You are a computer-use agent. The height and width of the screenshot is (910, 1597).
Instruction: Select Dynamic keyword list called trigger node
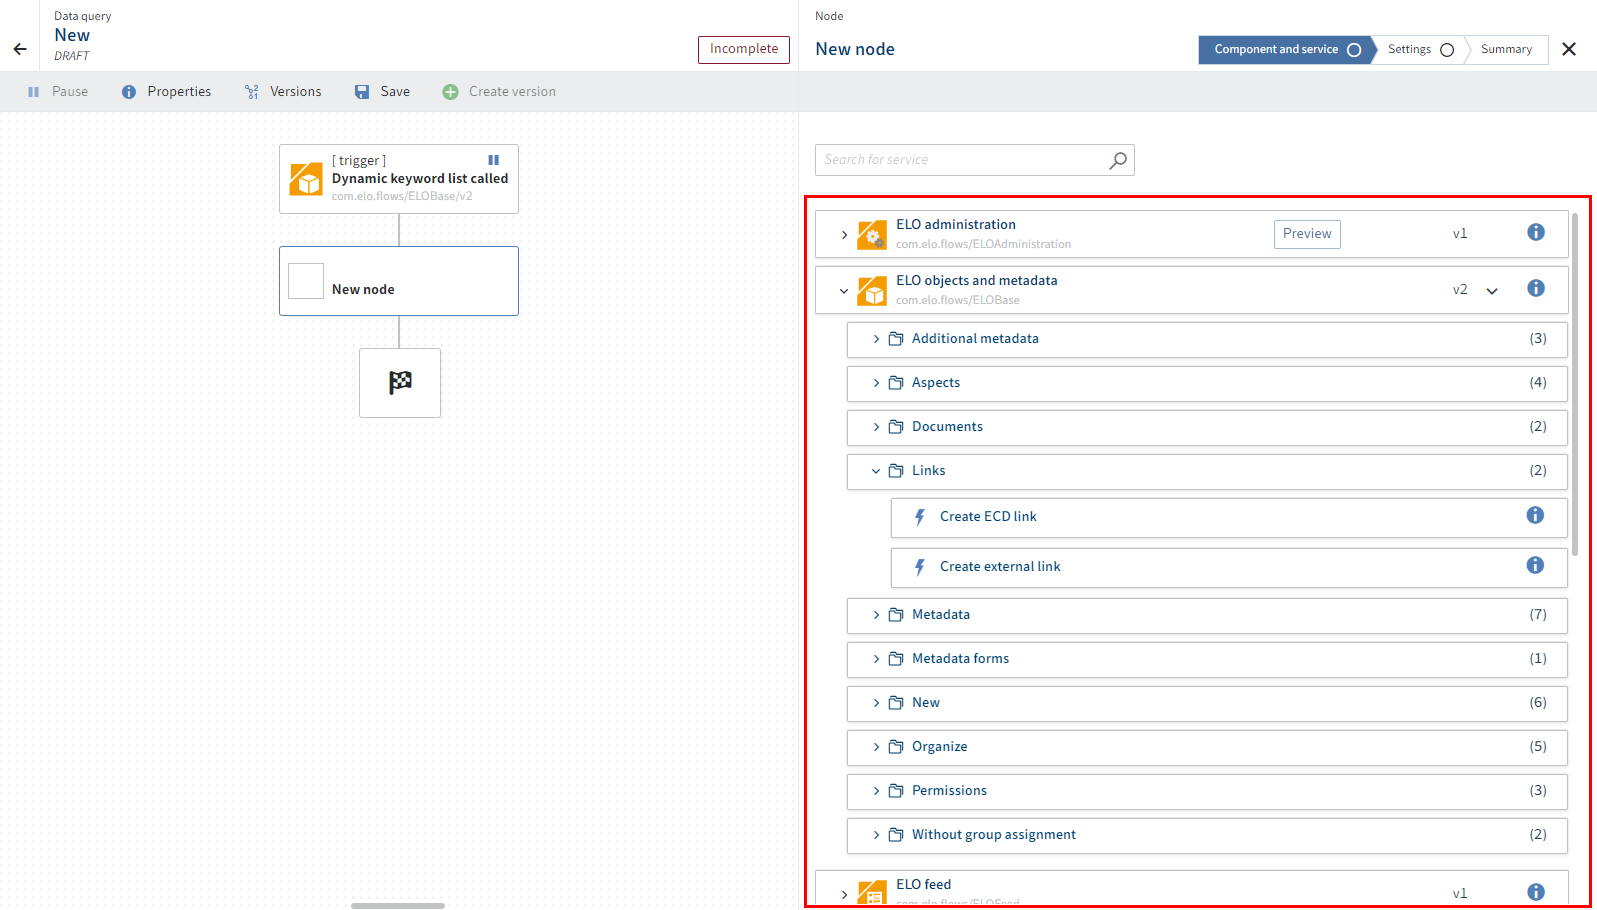pos(399,179)
